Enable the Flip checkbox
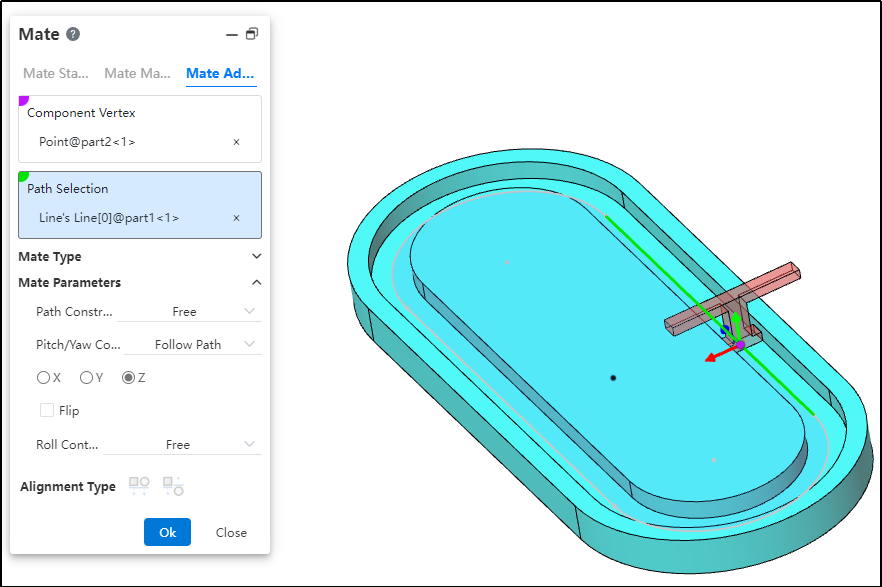The width and height of the screenshot is (882, 587). [x=47, y=410]
